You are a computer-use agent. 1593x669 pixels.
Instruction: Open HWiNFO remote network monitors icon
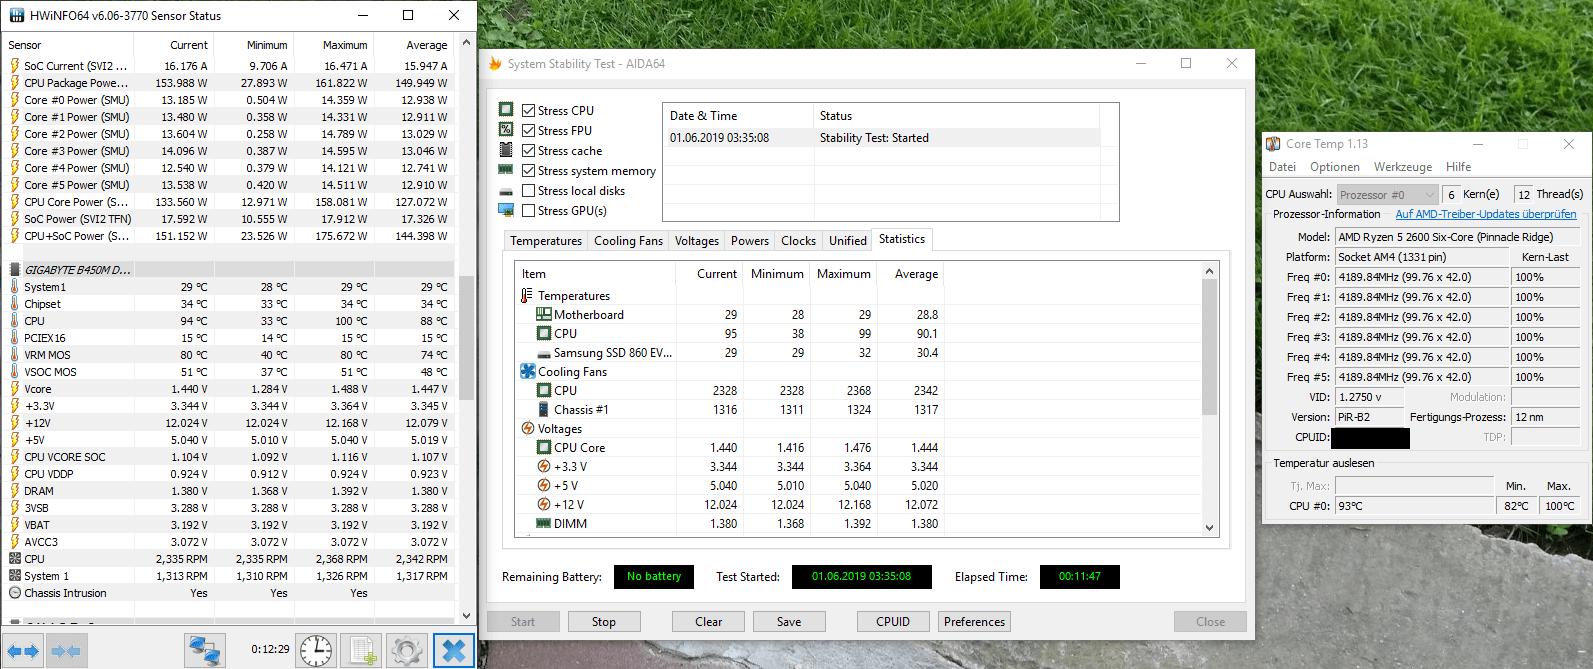[205, 651]
